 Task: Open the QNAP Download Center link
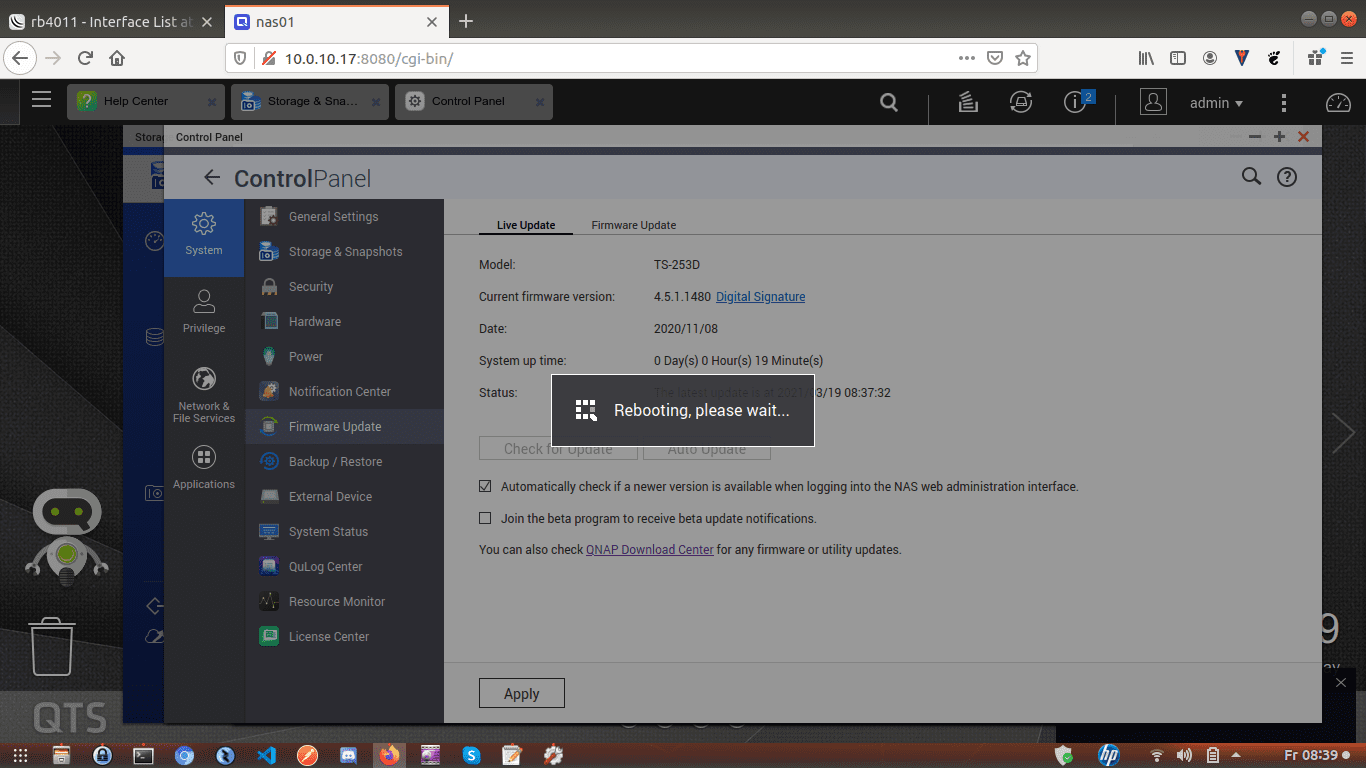(x=650, y=549)
